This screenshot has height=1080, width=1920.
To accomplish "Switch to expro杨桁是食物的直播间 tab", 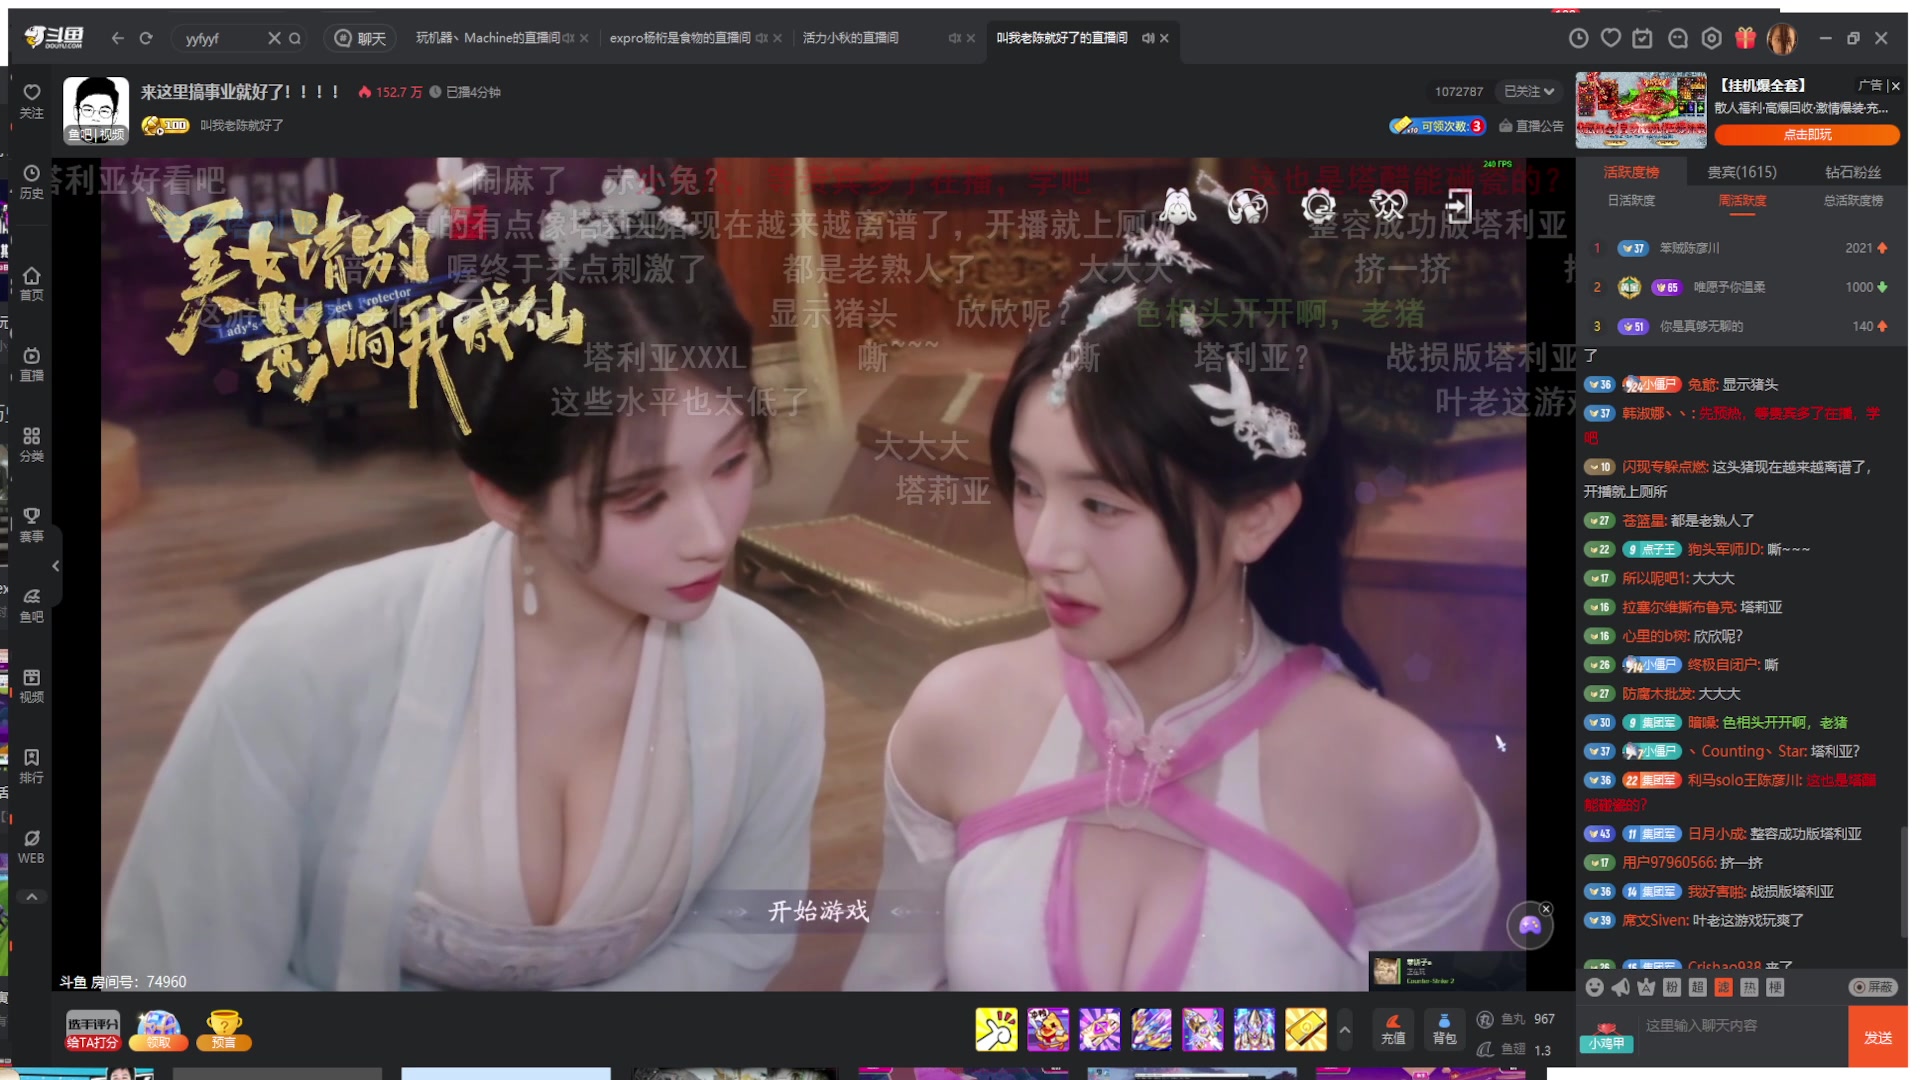I will click(680, 38).
